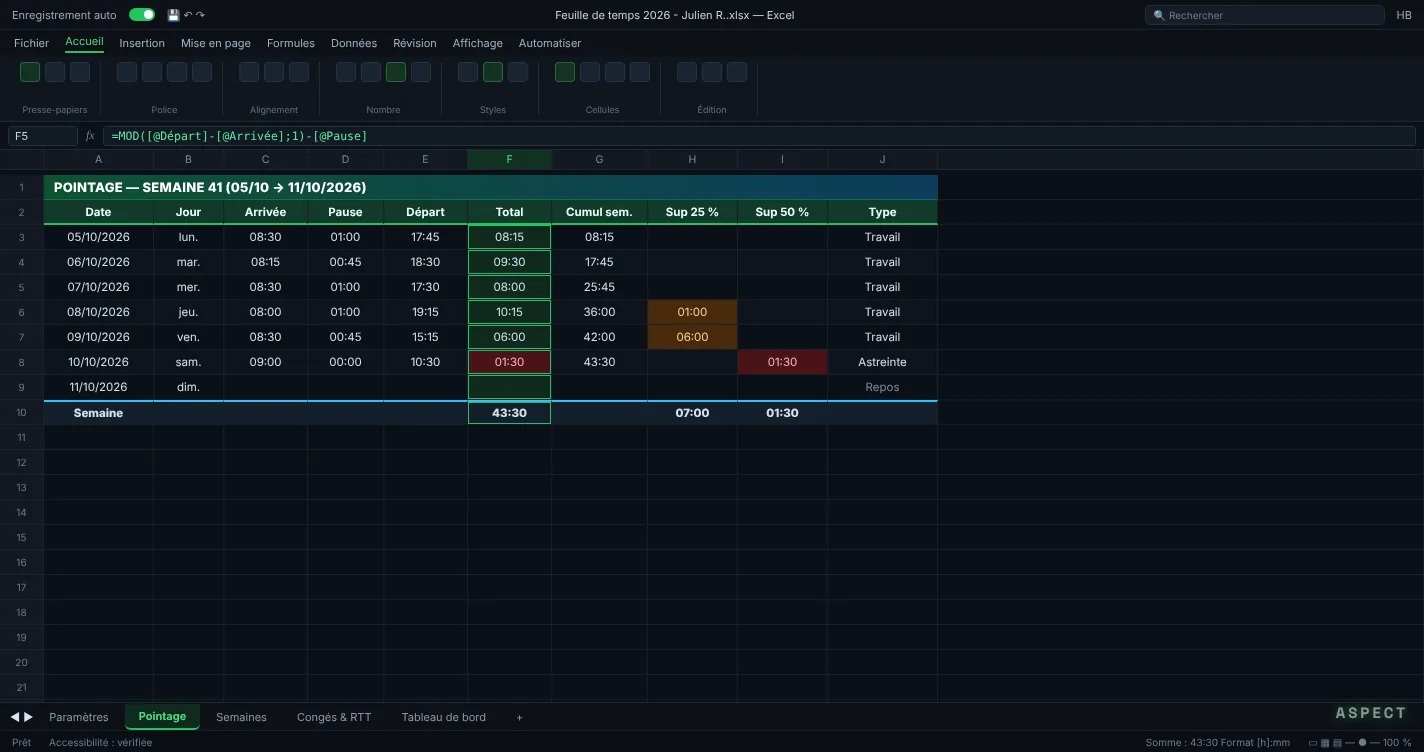Click the highlighted green button in the Nombre group
This screenshot has height=752, width=1424.
(x=396, y=72)
